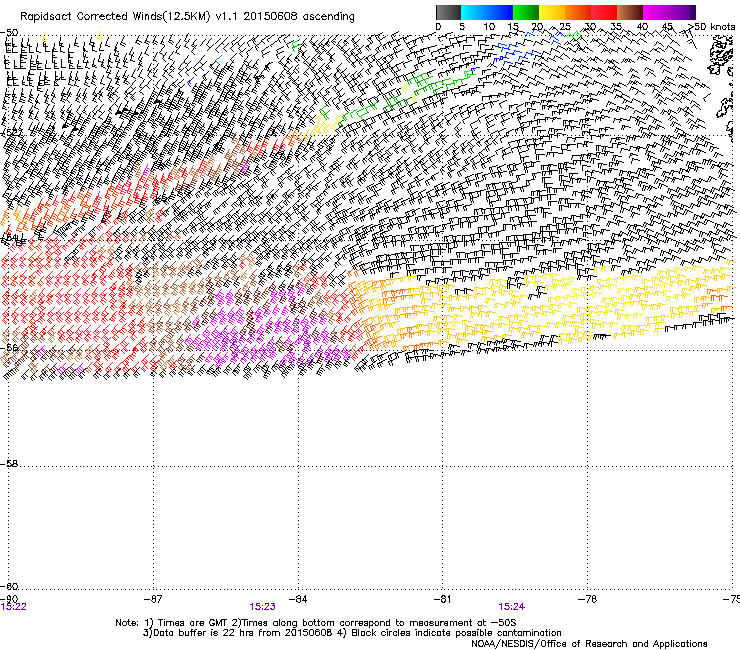This screenshot has height=650, width=740.
Task: Click the '-84' longitude axis label
Action: point(298,599)
